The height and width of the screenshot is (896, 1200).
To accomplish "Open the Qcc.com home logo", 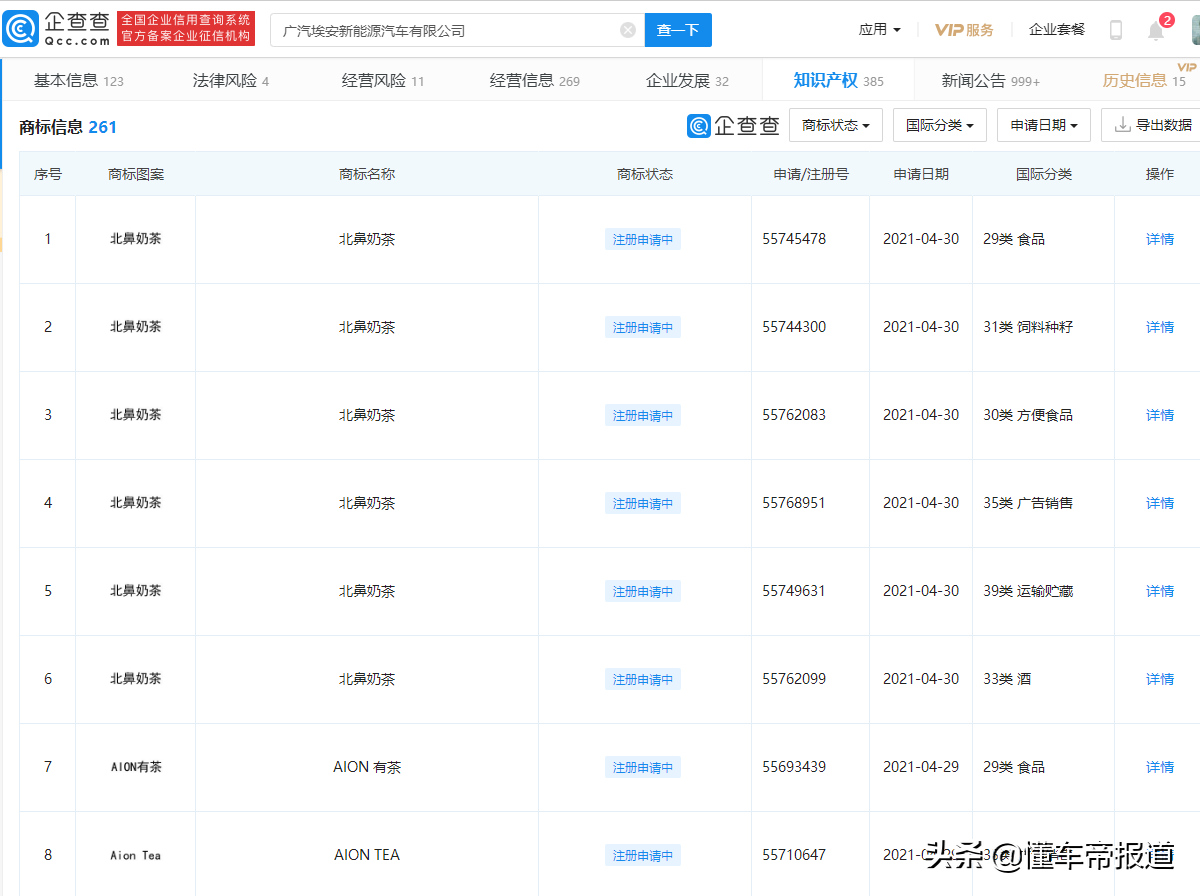I will click(56, 29).
